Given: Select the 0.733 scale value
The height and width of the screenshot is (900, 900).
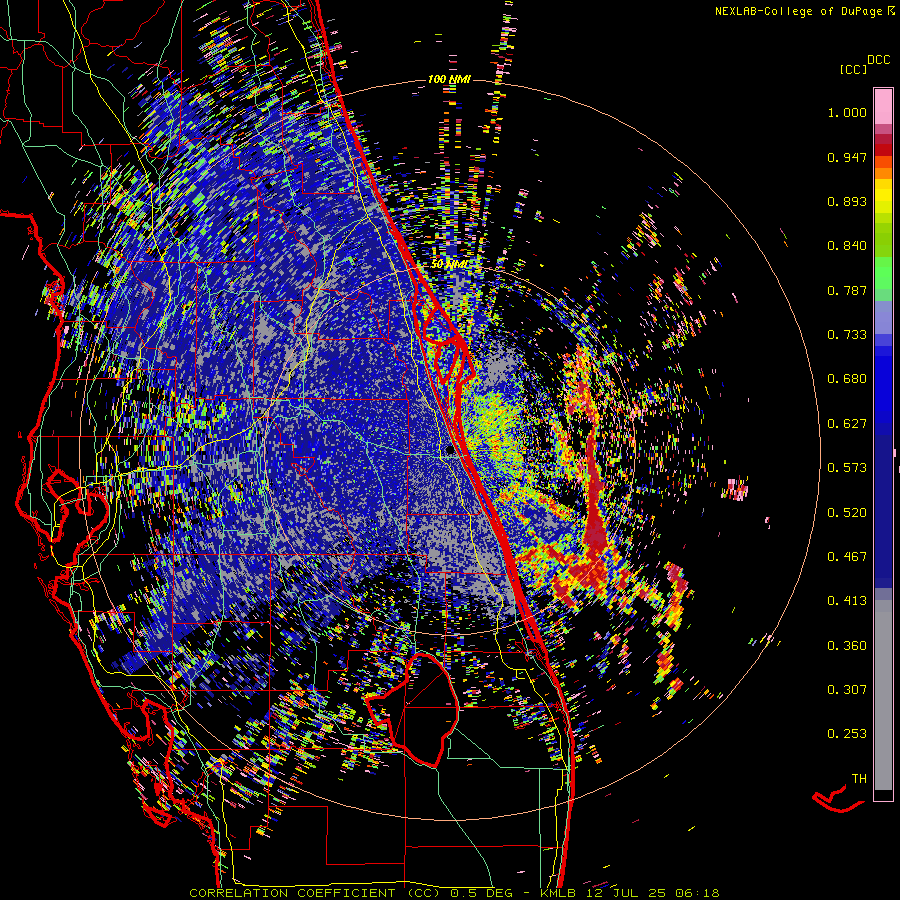Looking at the screenshot, I should pos(847,335).
